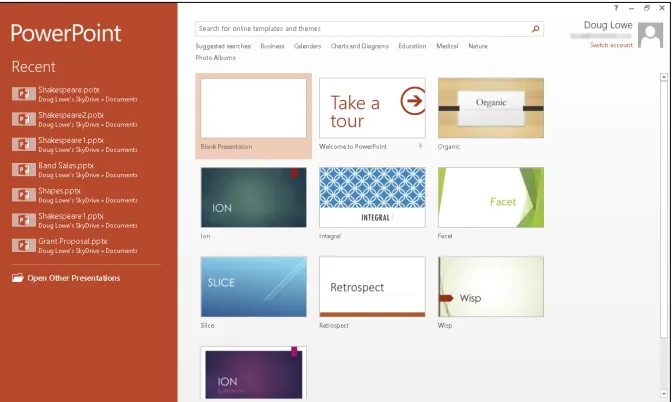Restore down the PowerPoint window
This screenshot has height=402, width=672.
click(x=647, y=8)
